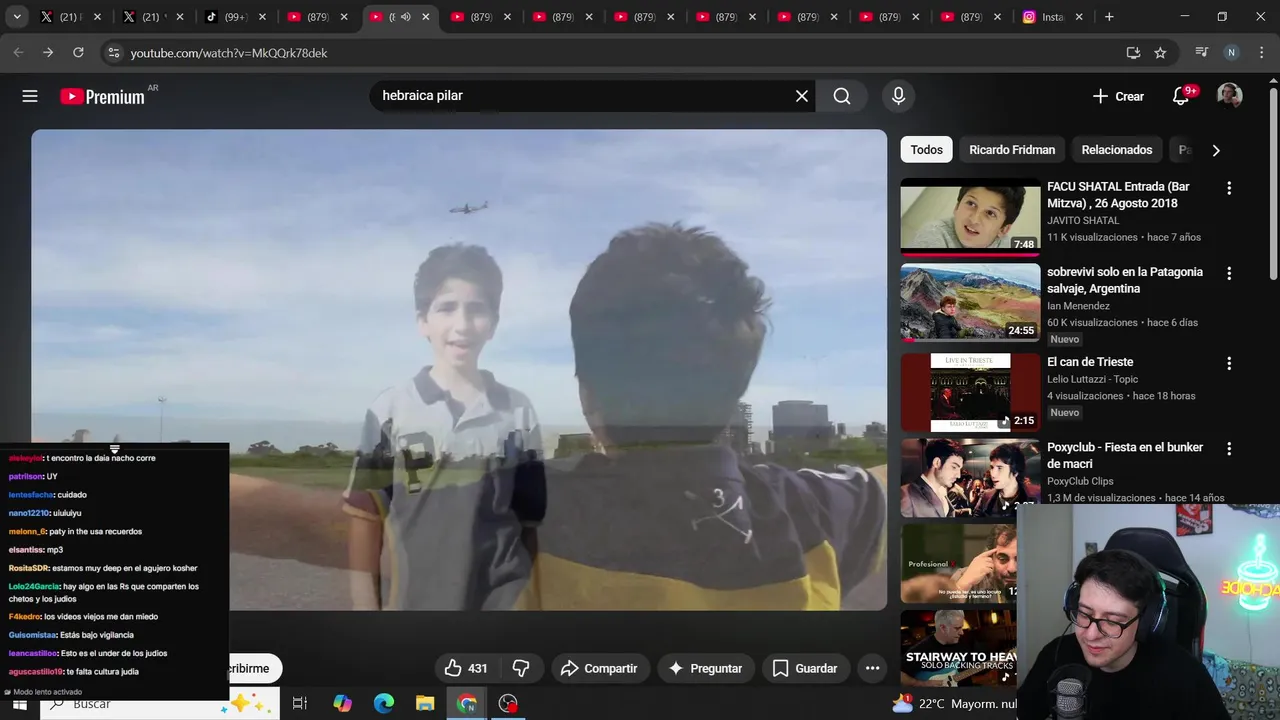Share the video via Compartir
The image size is (1280, 720).
point(599,668)
